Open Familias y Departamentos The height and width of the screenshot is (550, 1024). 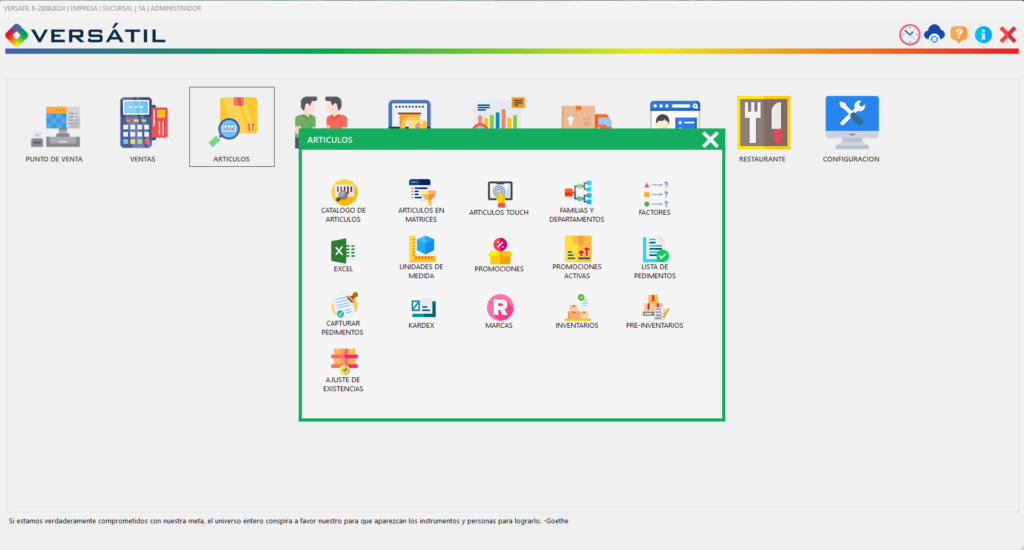point(577,201)
